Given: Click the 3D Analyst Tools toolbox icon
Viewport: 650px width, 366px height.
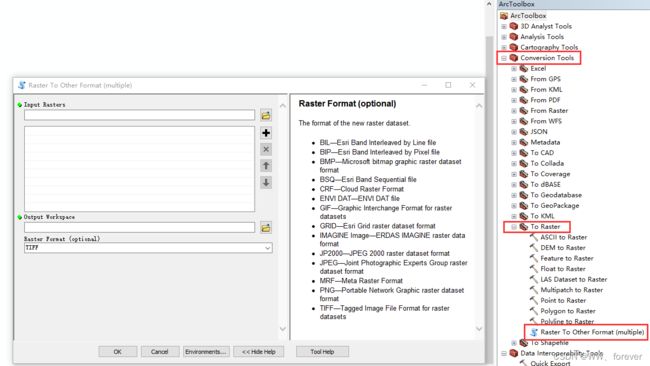Looking at the screenshot, I should [514, 26].
